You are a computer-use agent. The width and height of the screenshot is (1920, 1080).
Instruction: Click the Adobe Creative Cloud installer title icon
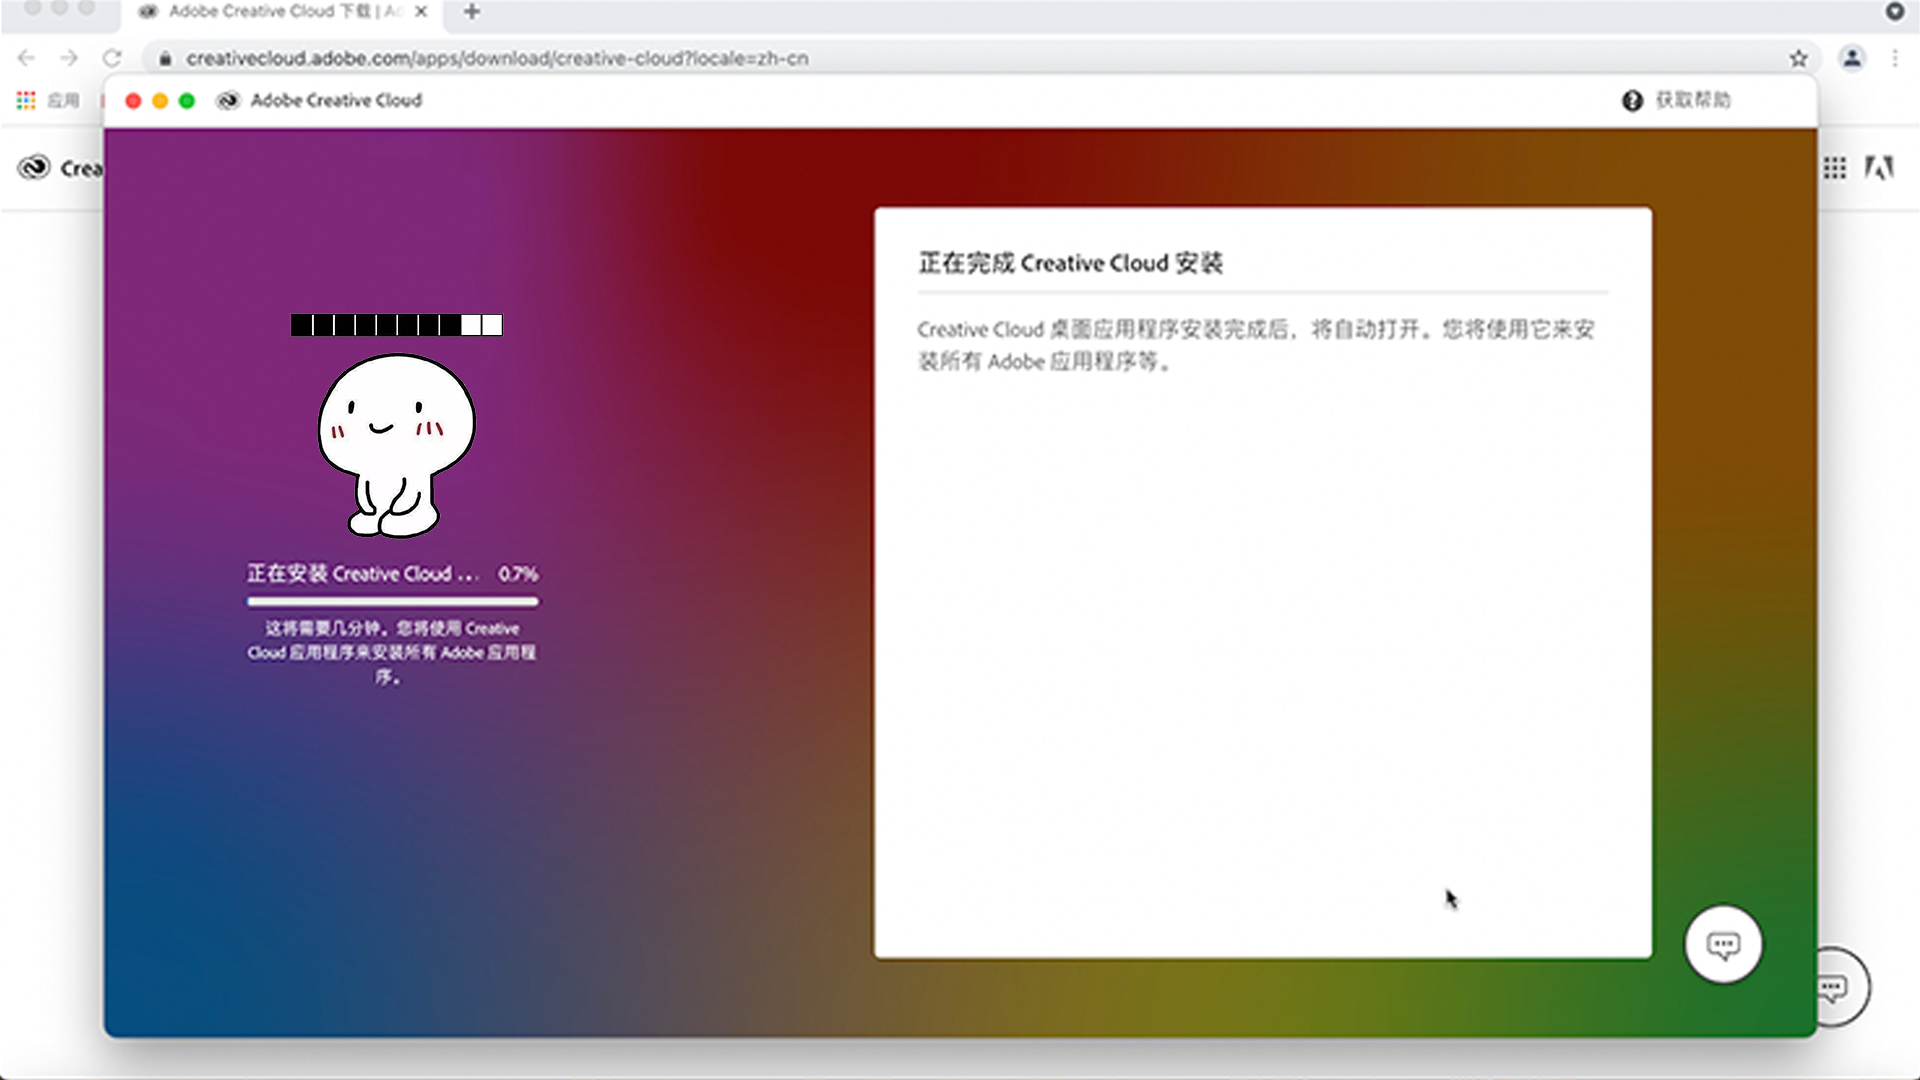[228, 100]
